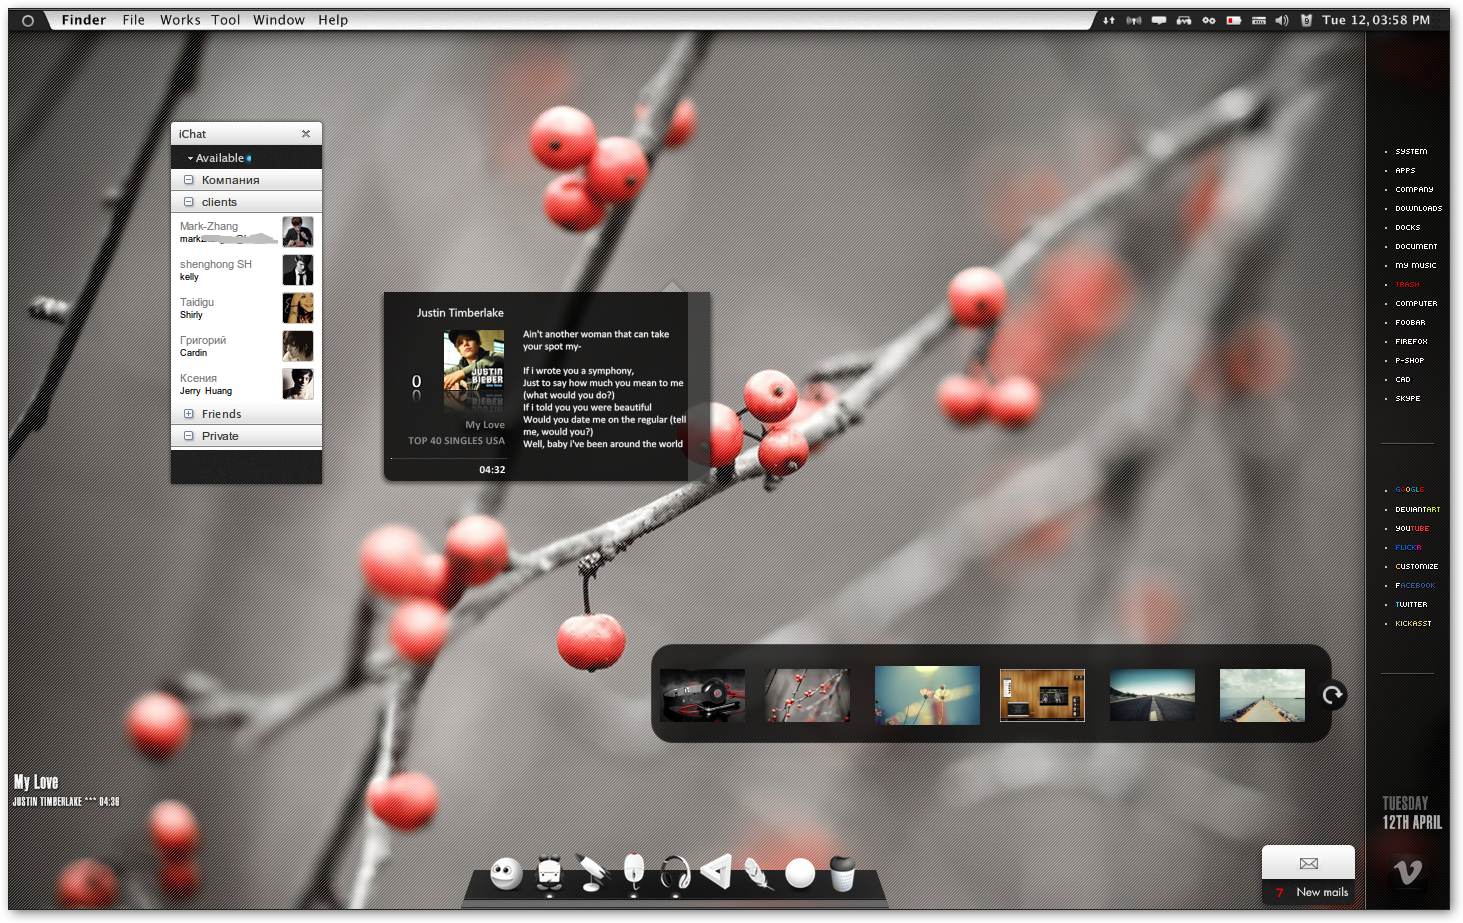The image size is (1463, 923).
Task: Select the headphones wallpaper thumbnail
Action: tap(703, 695)
